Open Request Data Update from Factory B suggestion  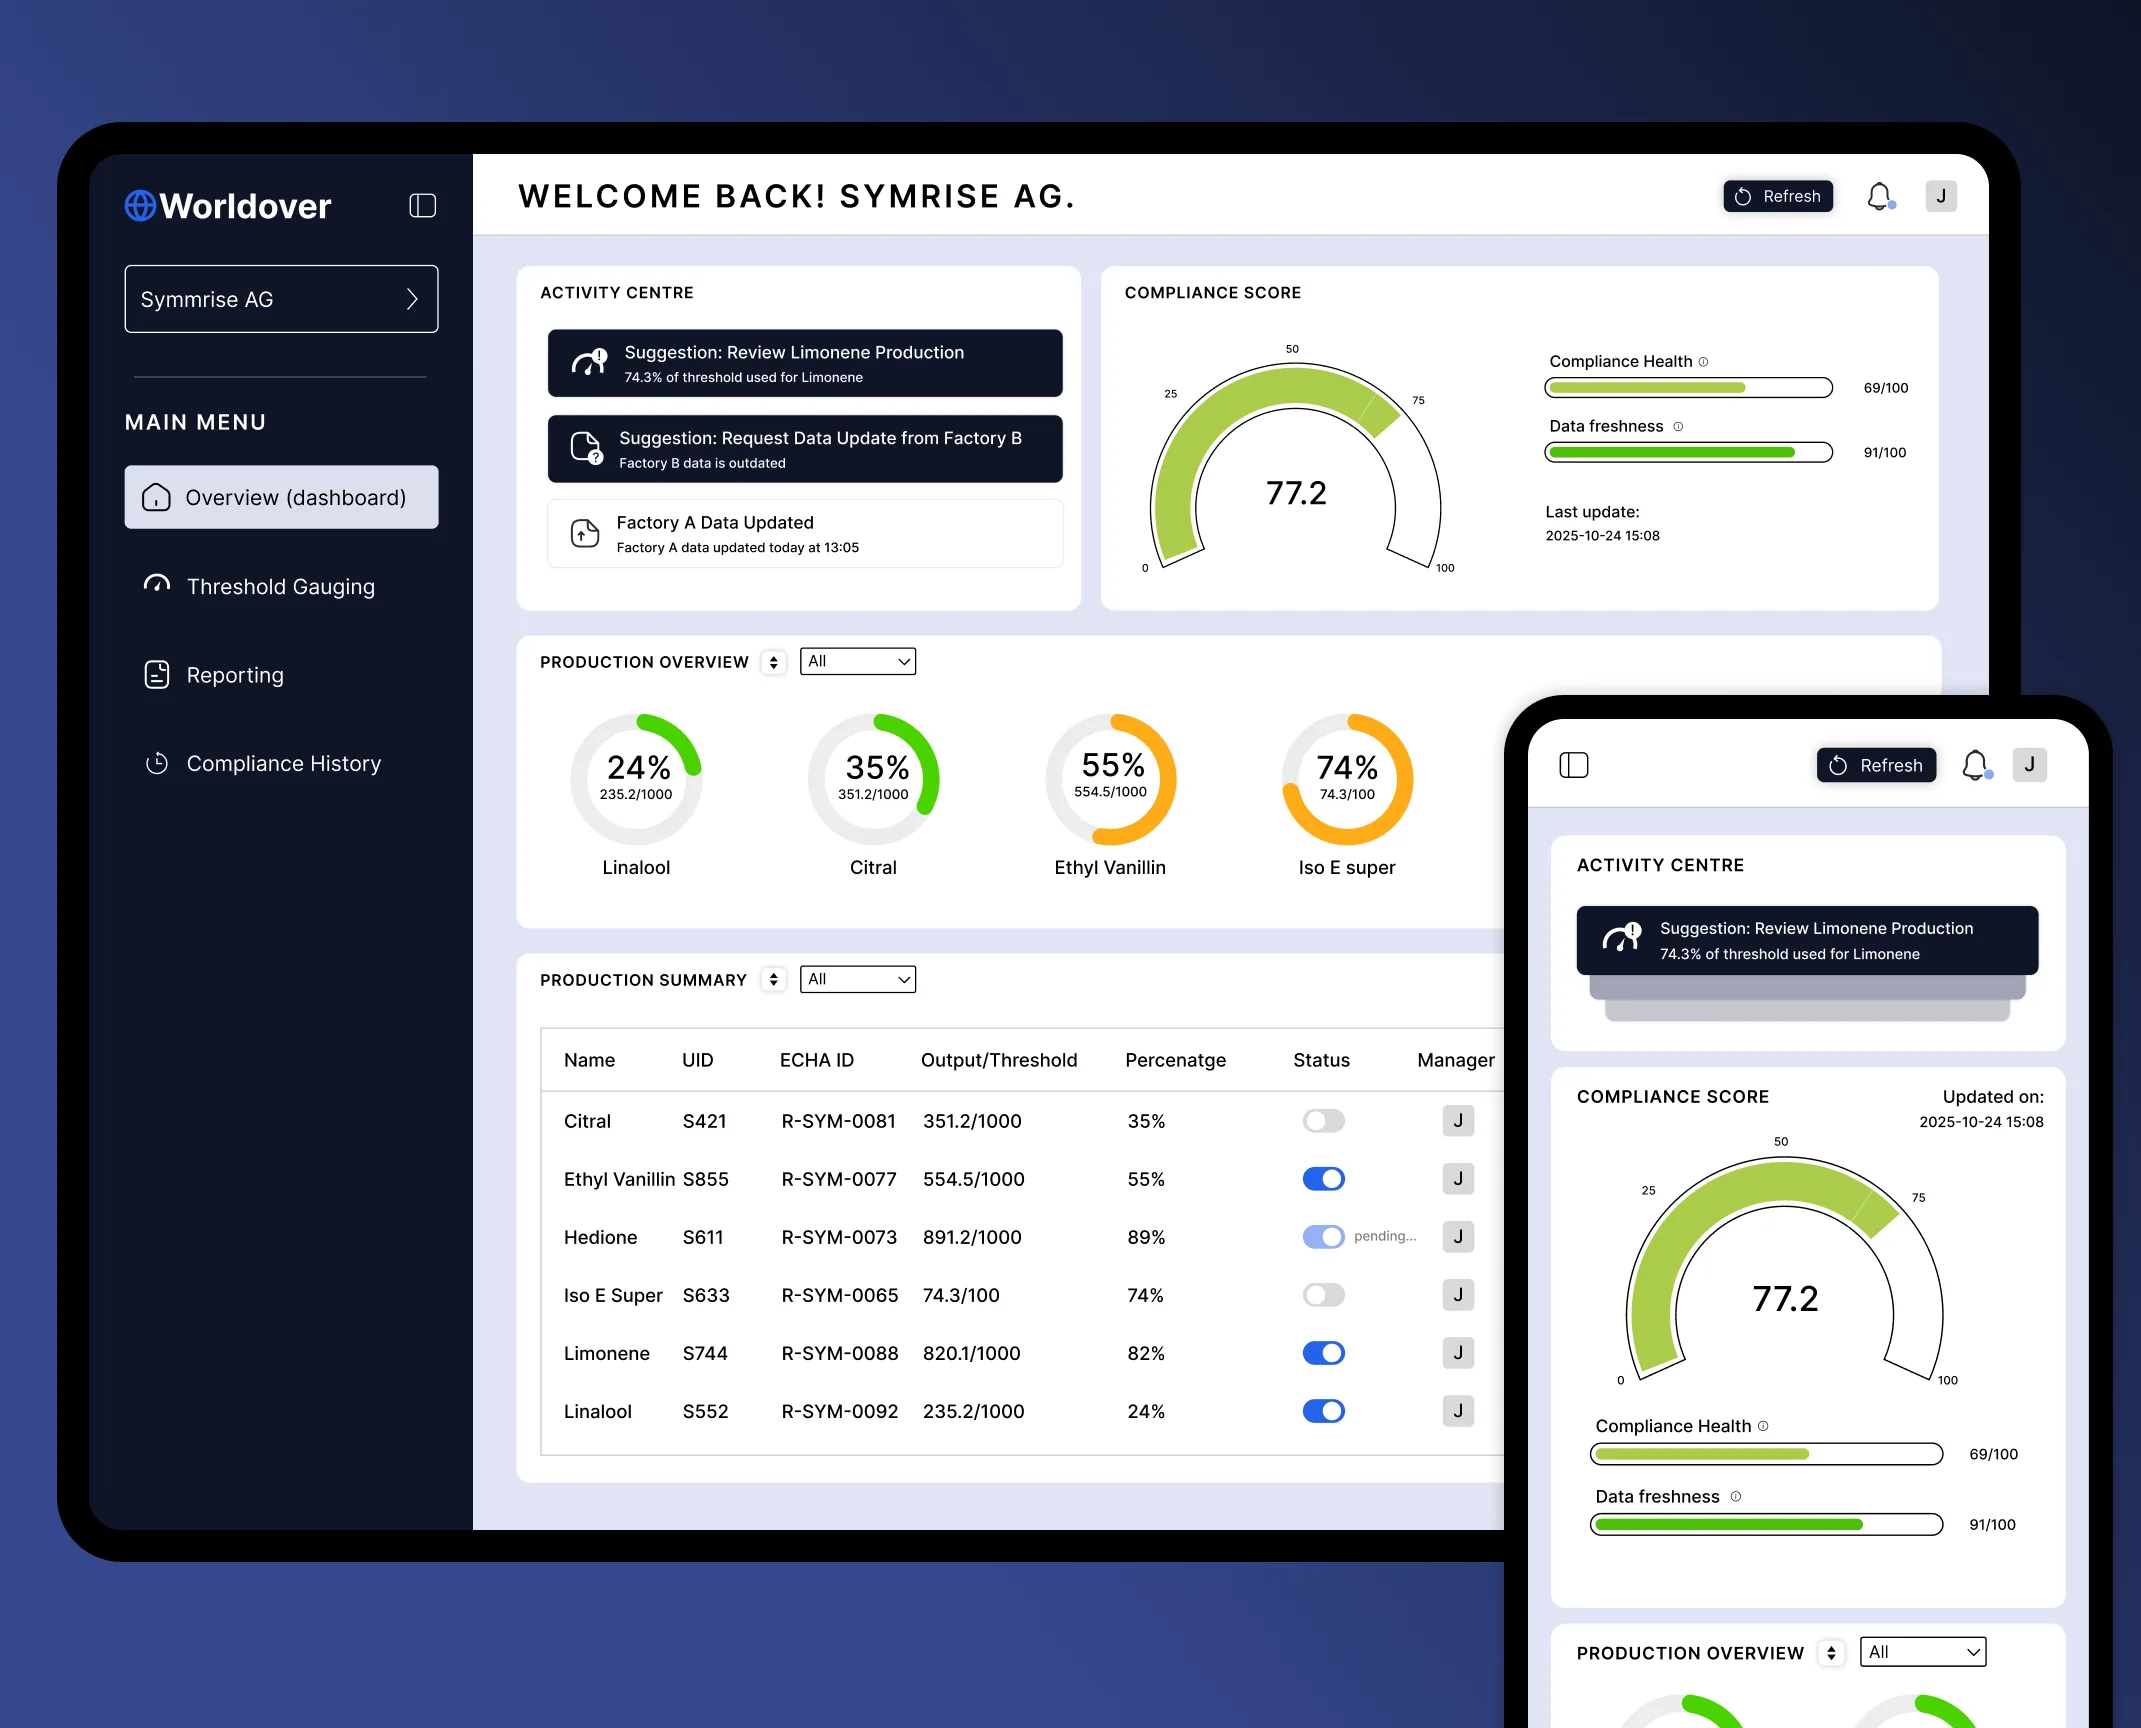tap(805, 449)
